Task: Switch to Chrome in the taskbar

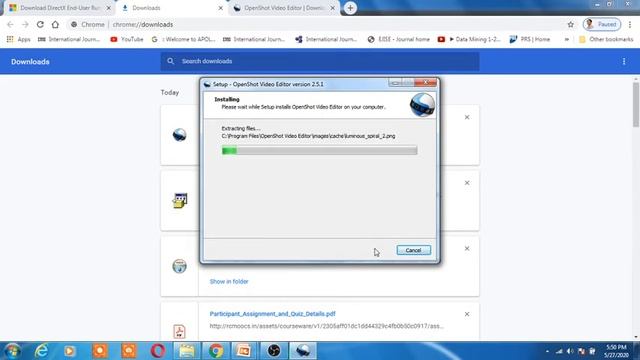Action: point(216,351)
